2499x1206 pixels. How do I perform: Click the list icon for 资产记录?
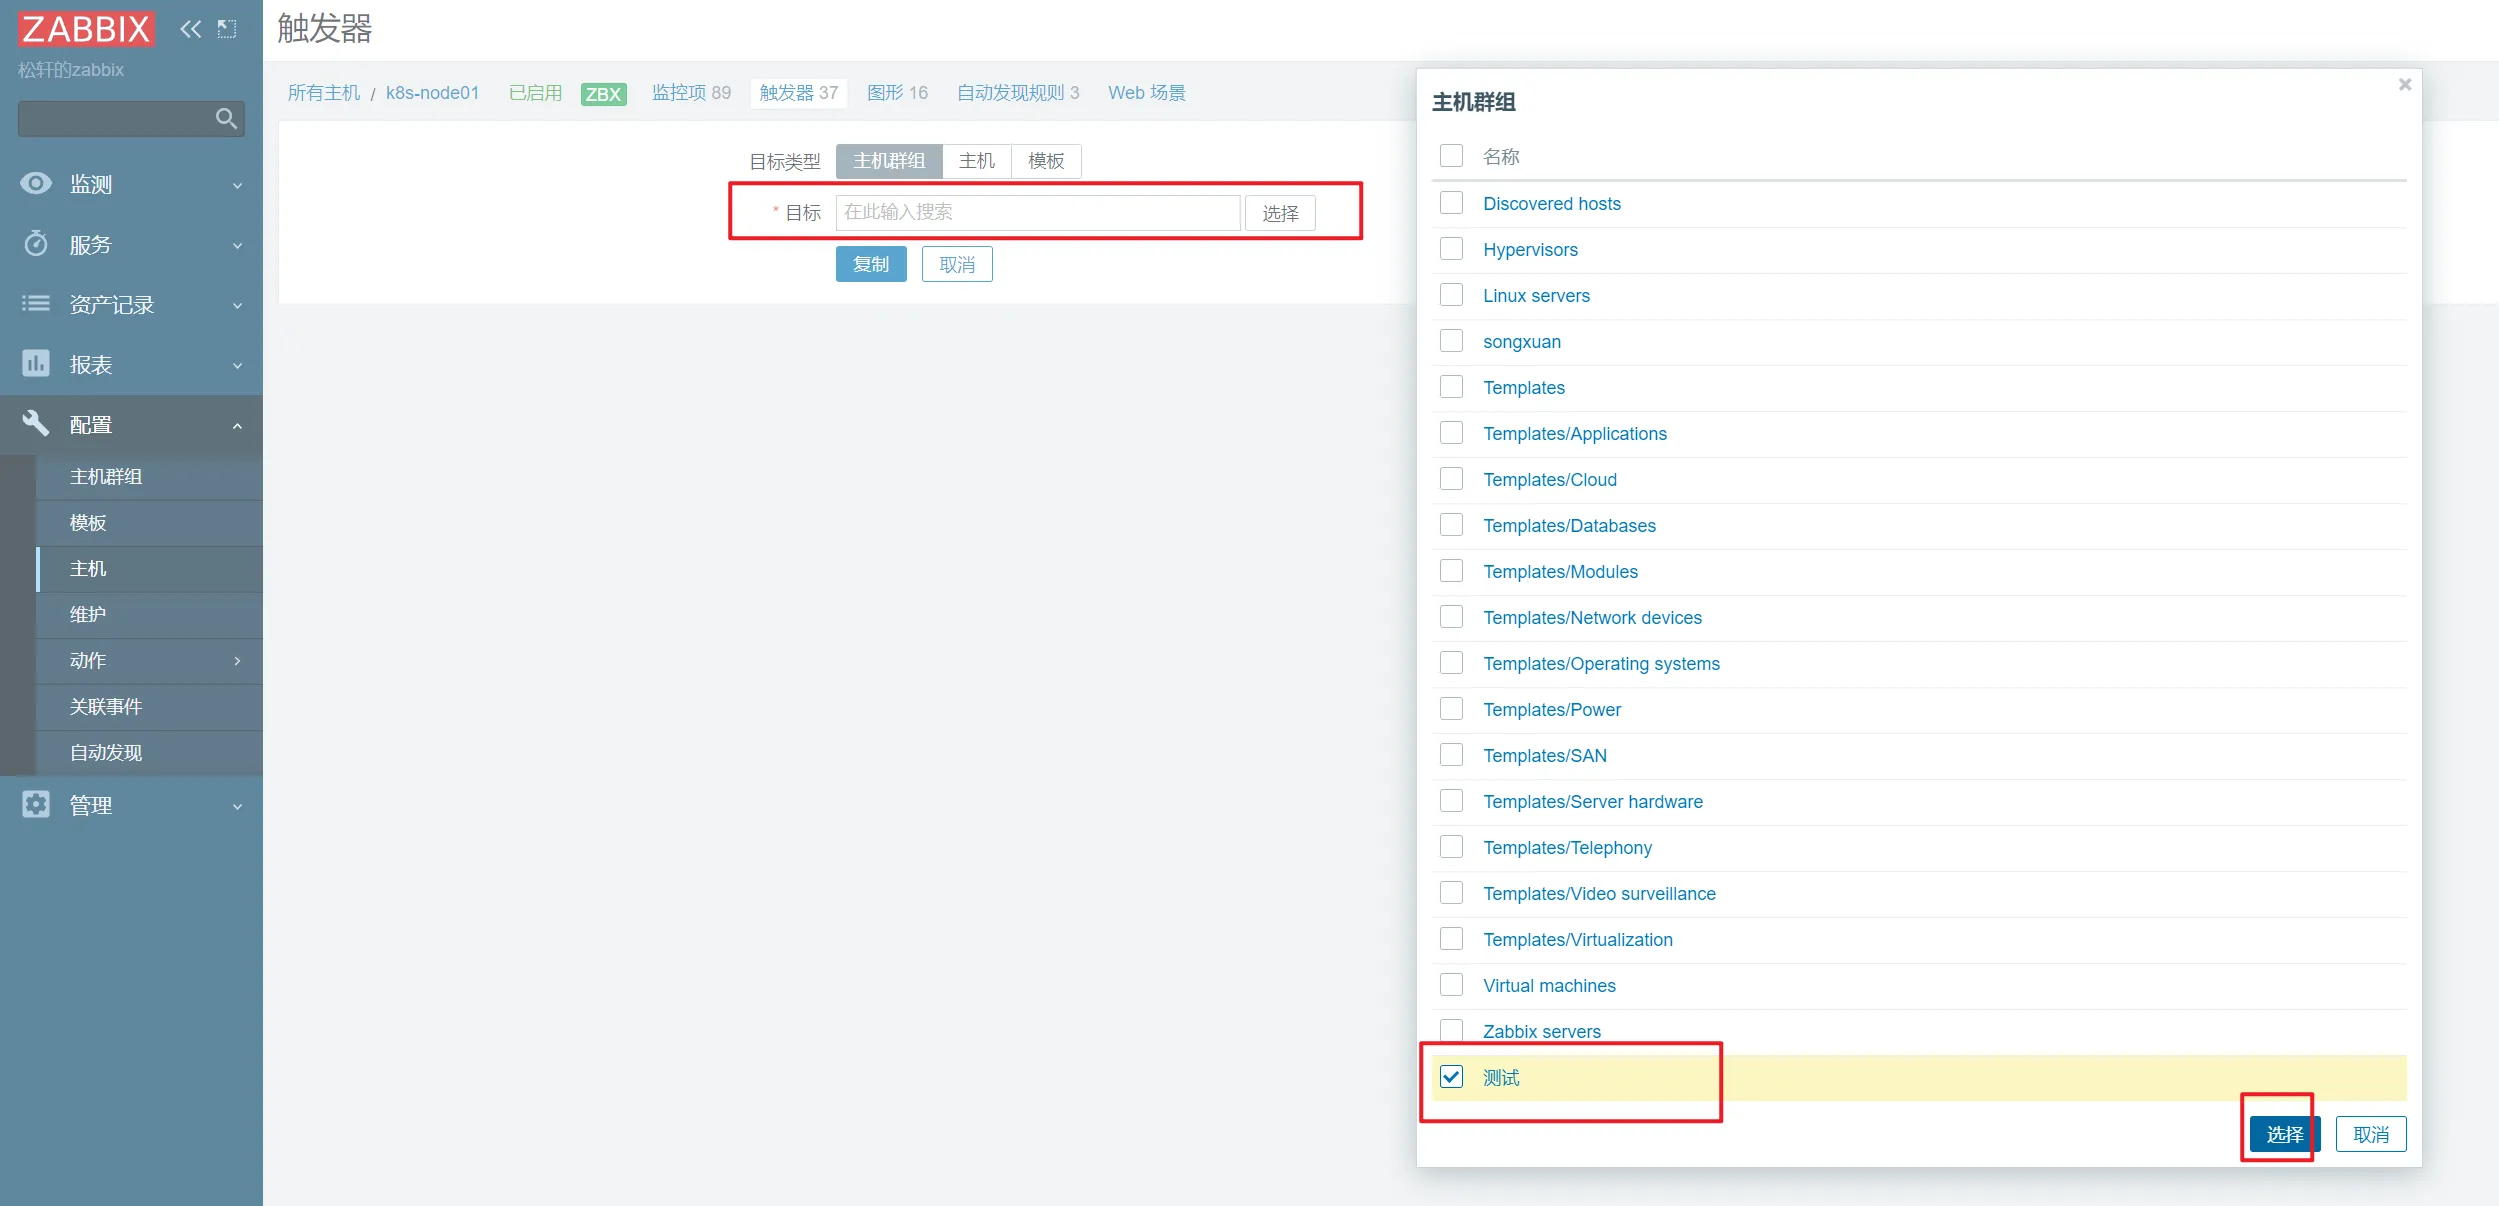tap(36, 304)
